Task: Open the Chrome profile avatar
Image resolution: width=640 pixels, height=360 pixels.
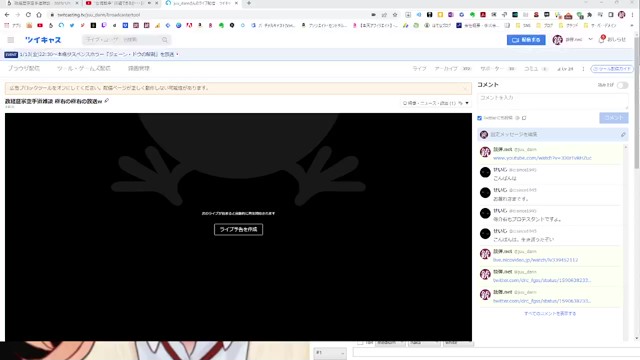Action: (x=622, y=15)
